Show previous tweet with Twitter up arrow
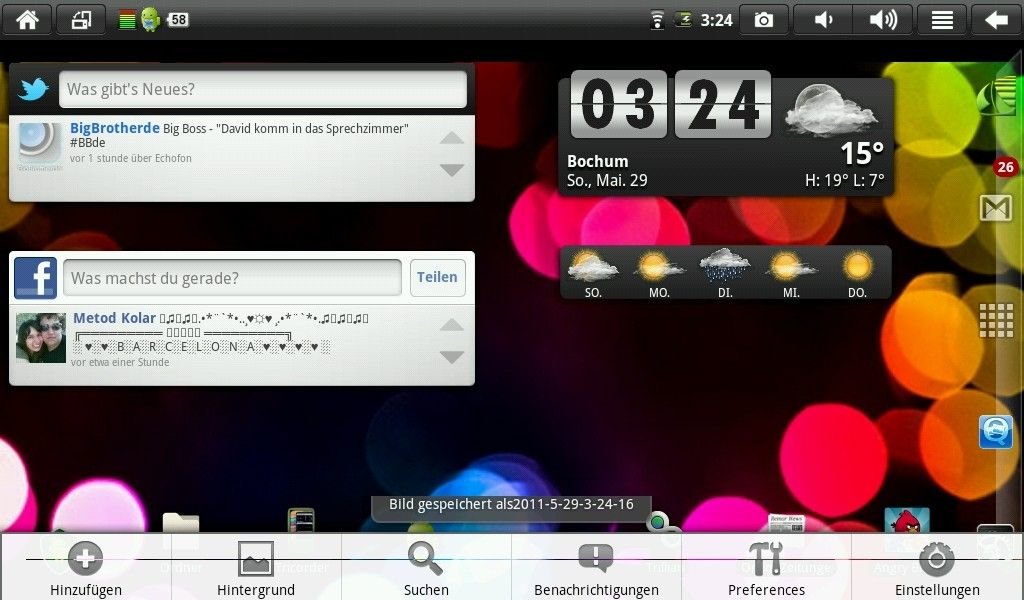Viewport: 1024px width, 600px height. click(x=452, y=138)
